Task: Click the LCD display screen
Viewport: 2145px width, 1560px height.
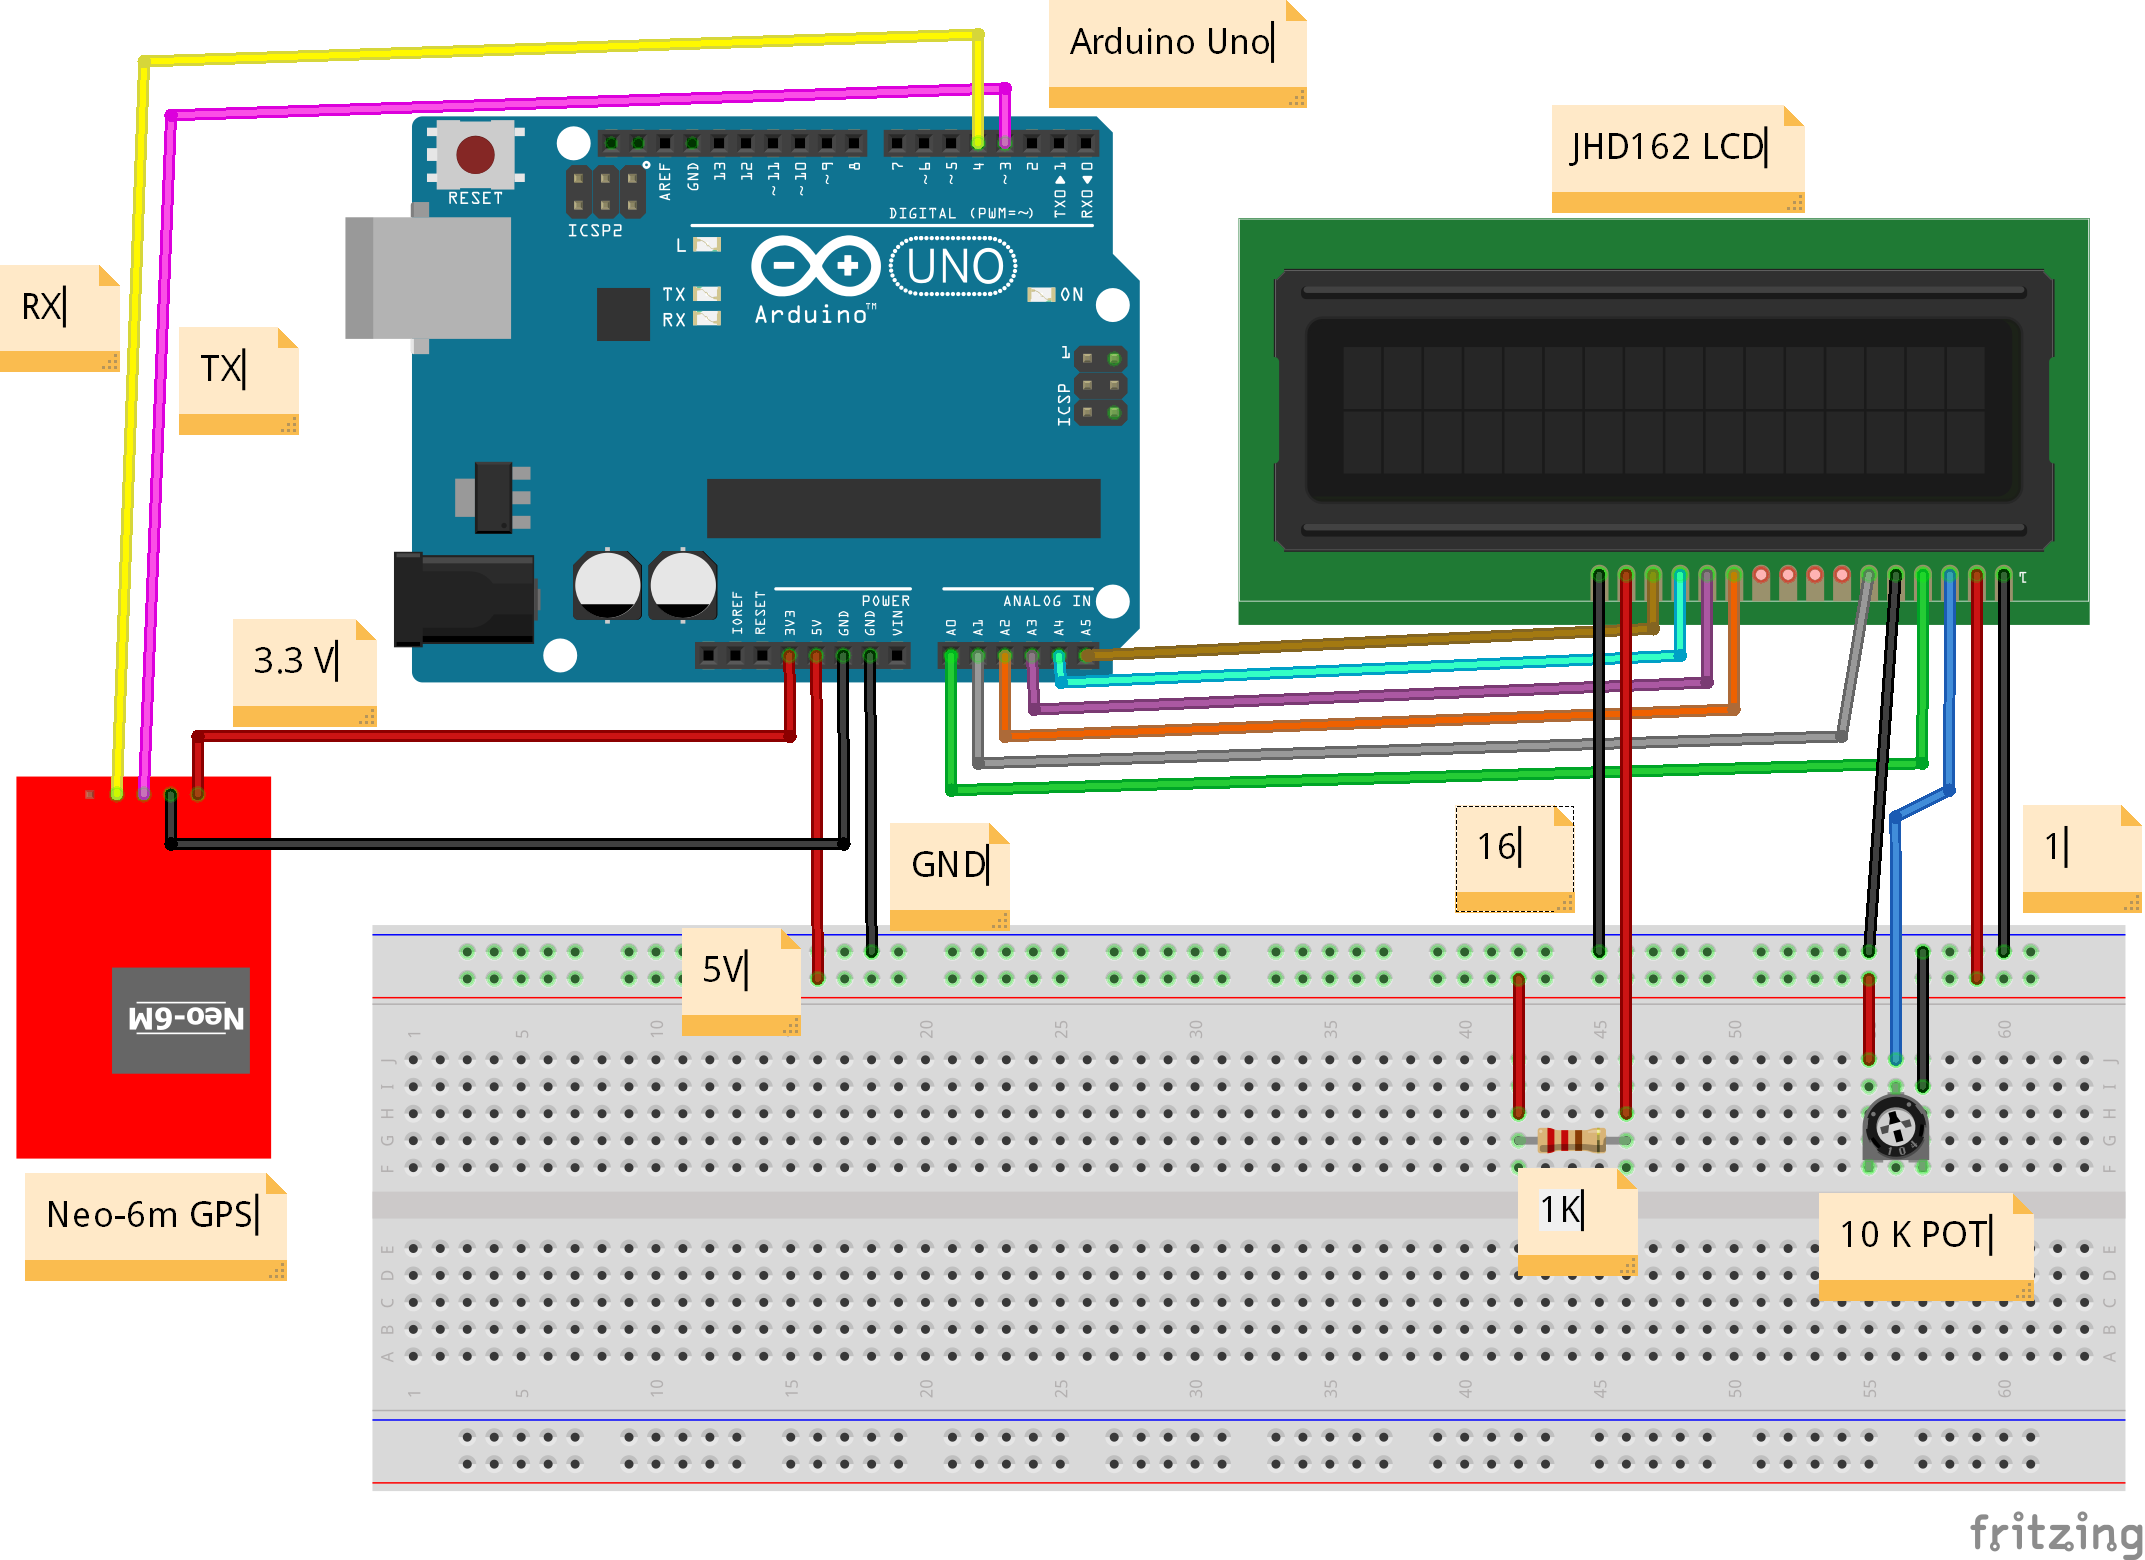Action: tap(1664, 410)
